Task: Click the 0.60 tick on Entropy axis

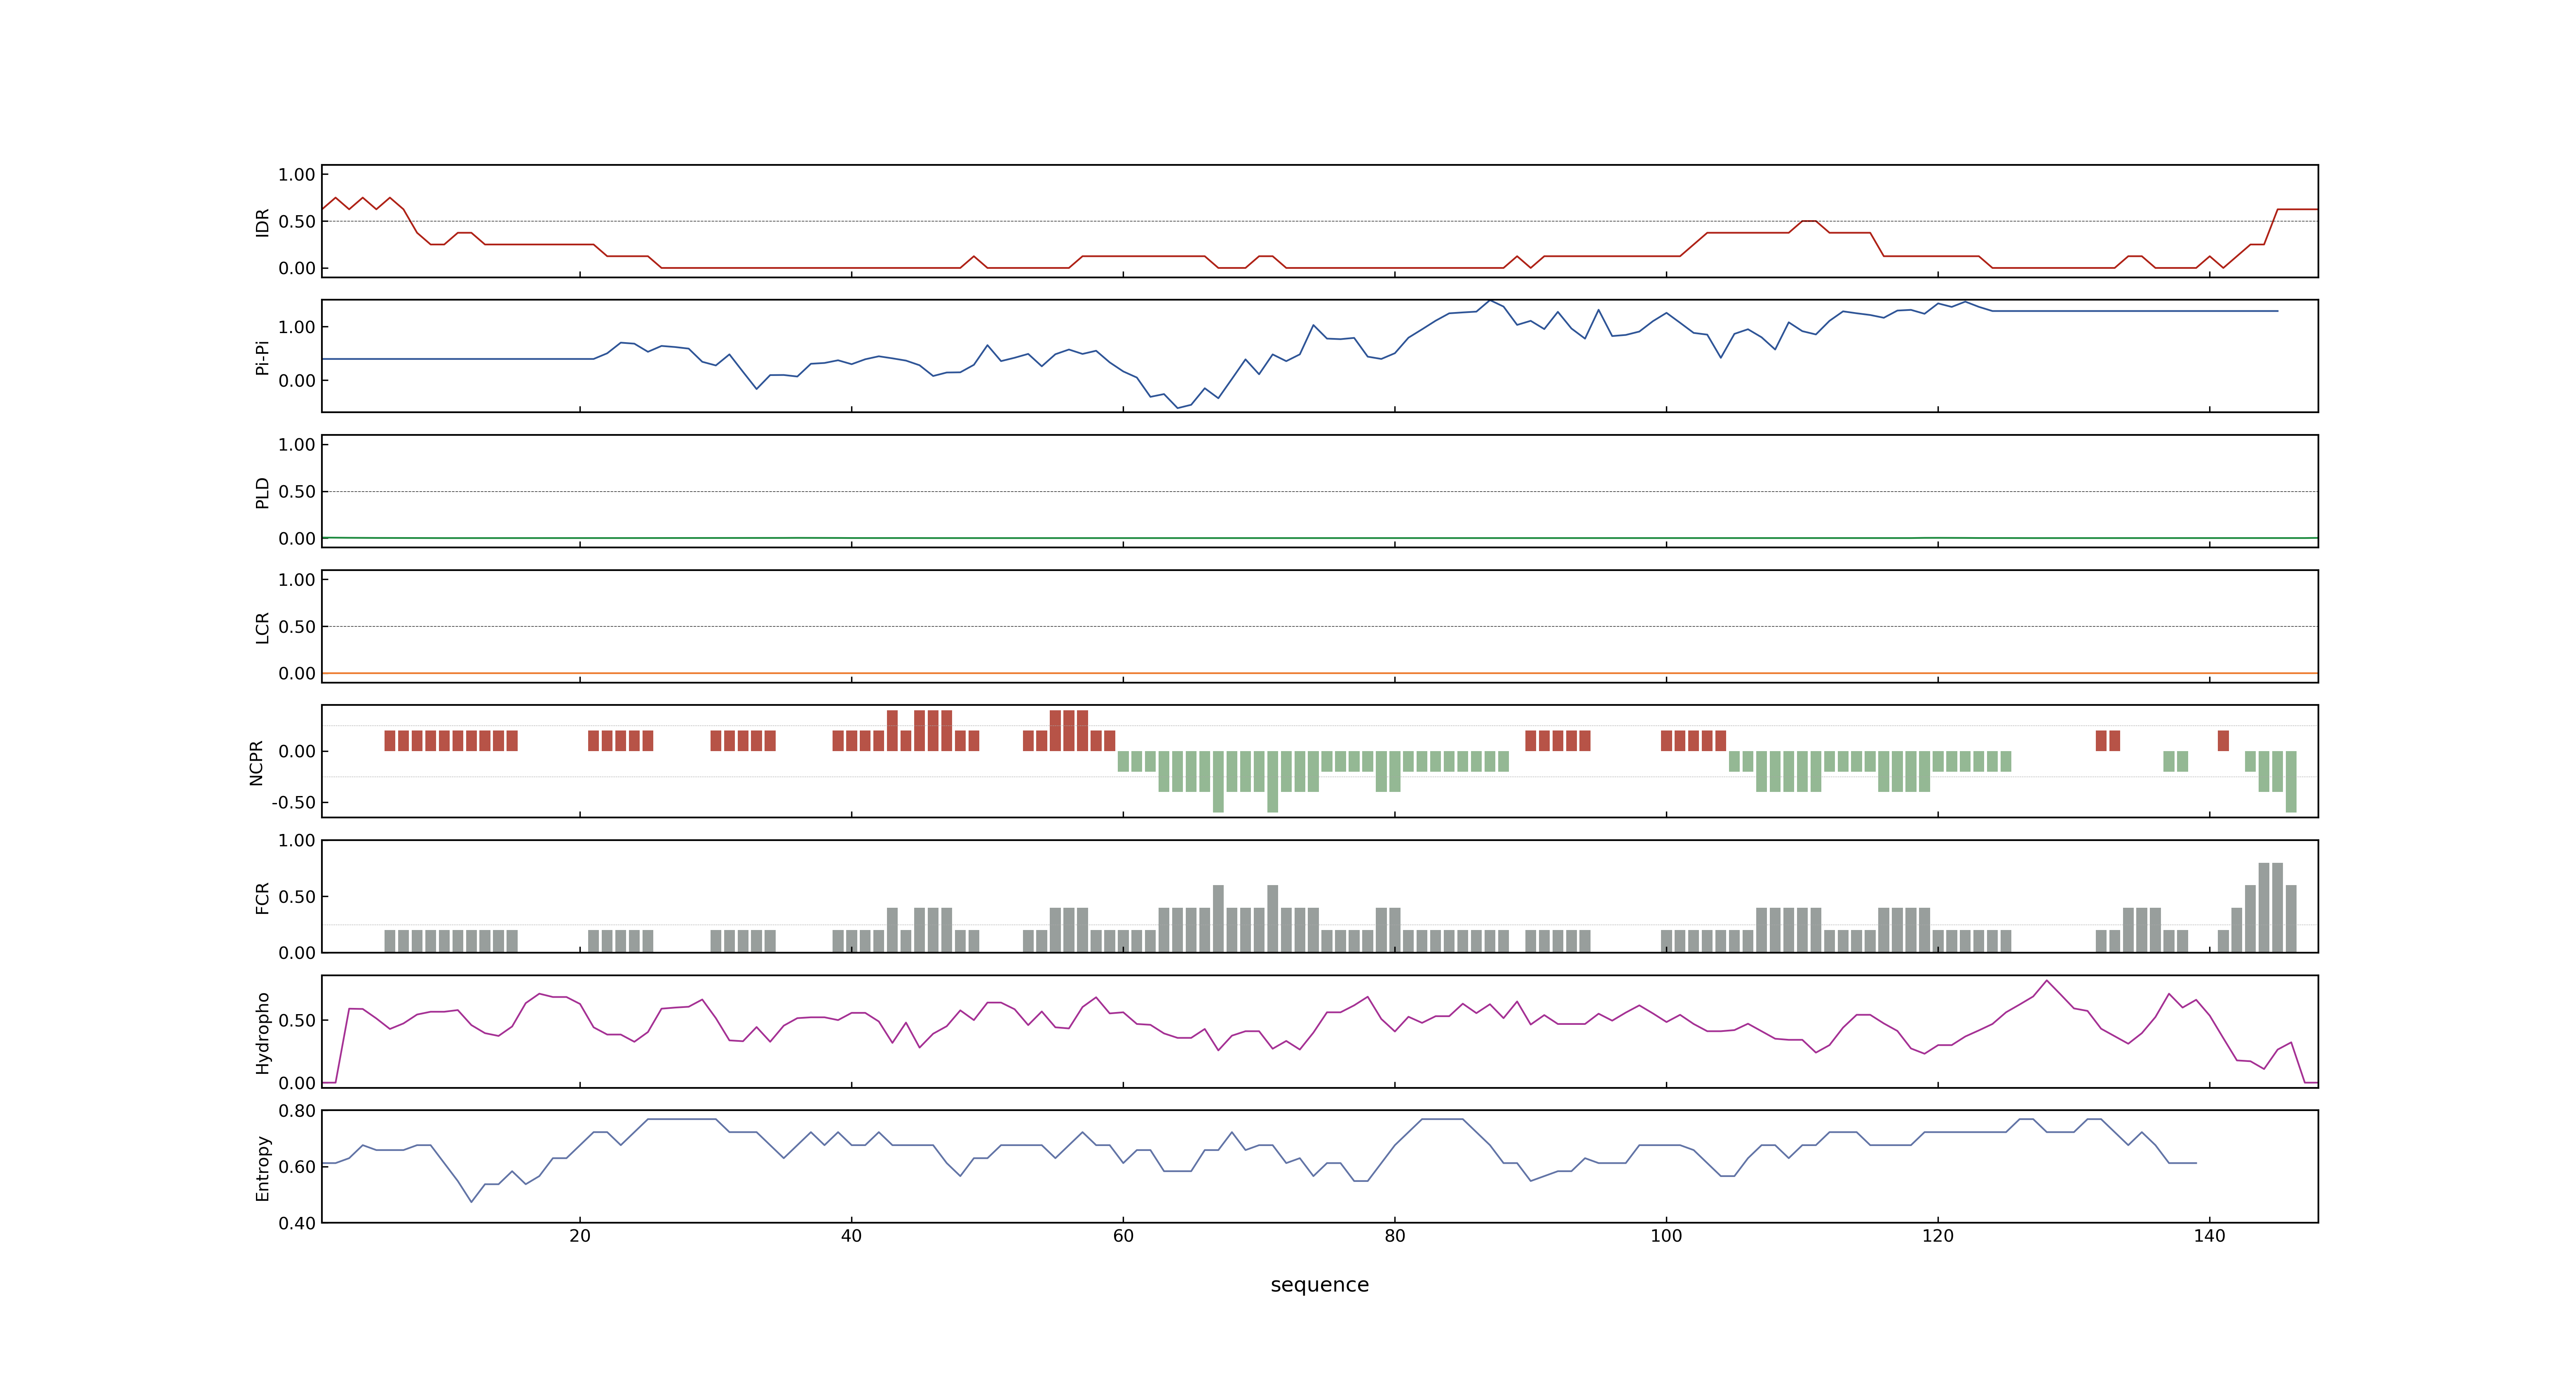Action: click(297, 1167)
